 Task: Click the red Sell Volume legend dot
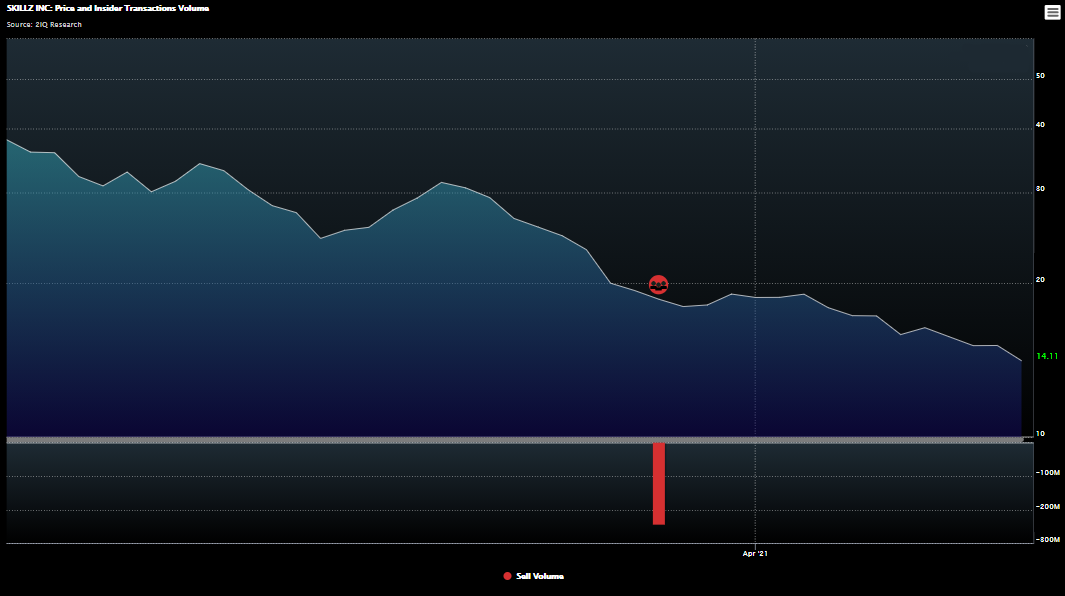pos(507,576)
